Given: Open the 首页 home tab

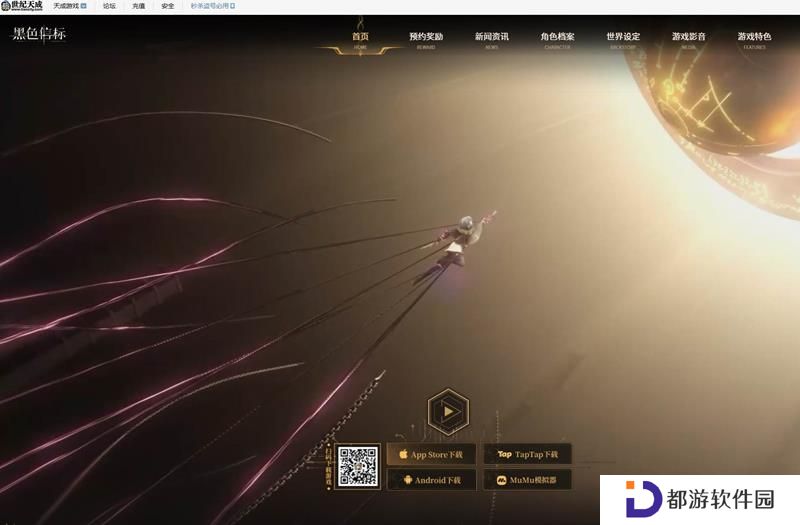Looking at the screenshot, I should pyautogui.click(x=360, y=38).
